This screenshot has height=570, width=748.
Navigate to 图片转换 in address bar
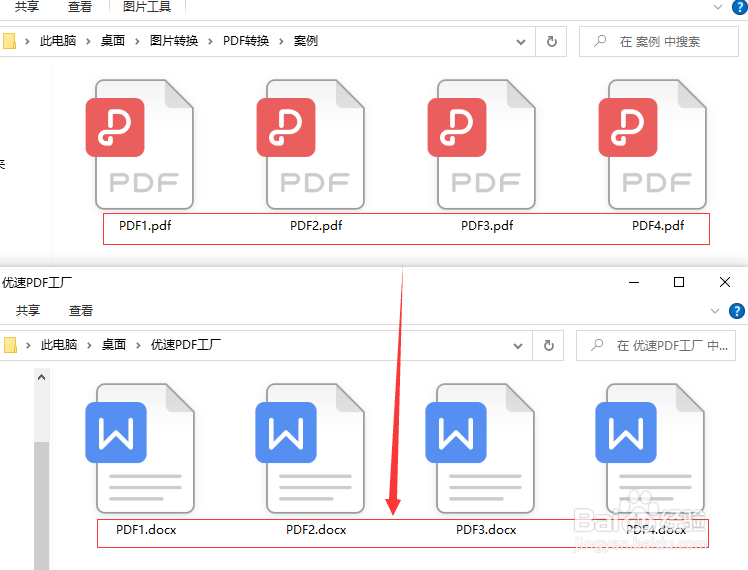coord(174,41)
